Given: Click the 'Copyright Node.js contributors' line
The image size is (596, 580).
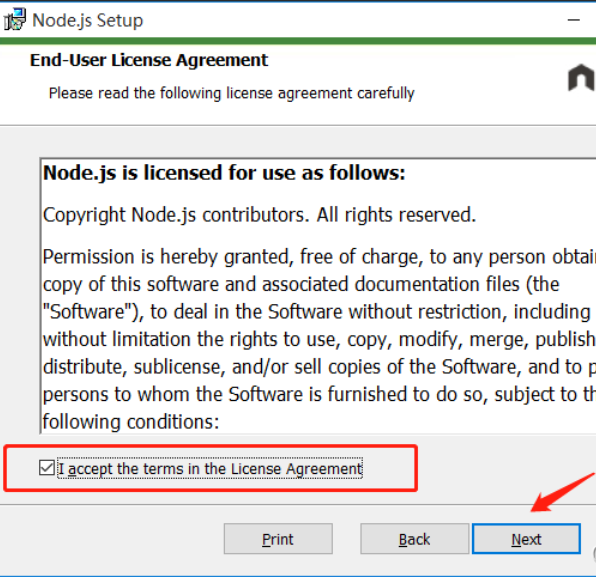Looking at the screenshot, I should pyautogui.click(x=259, y=215).
